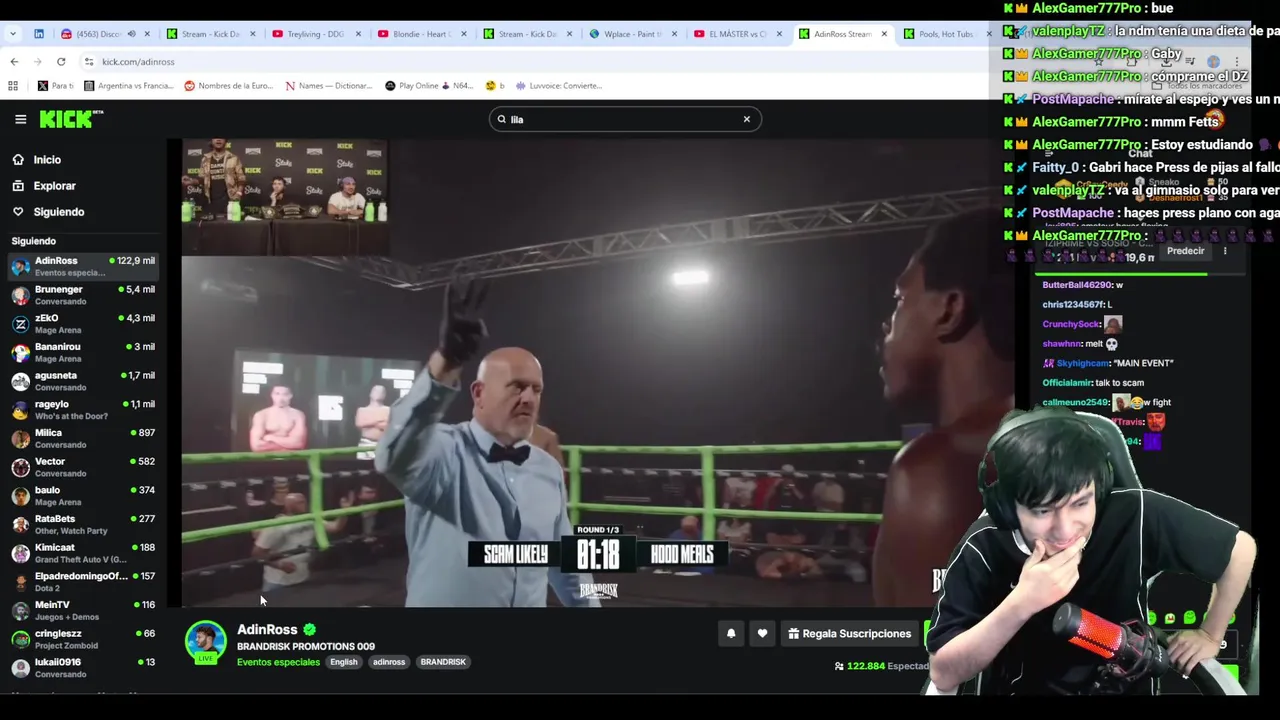Open the Kick hamburger menu
Screen dimensions: 1280x720
coord(20,119)
